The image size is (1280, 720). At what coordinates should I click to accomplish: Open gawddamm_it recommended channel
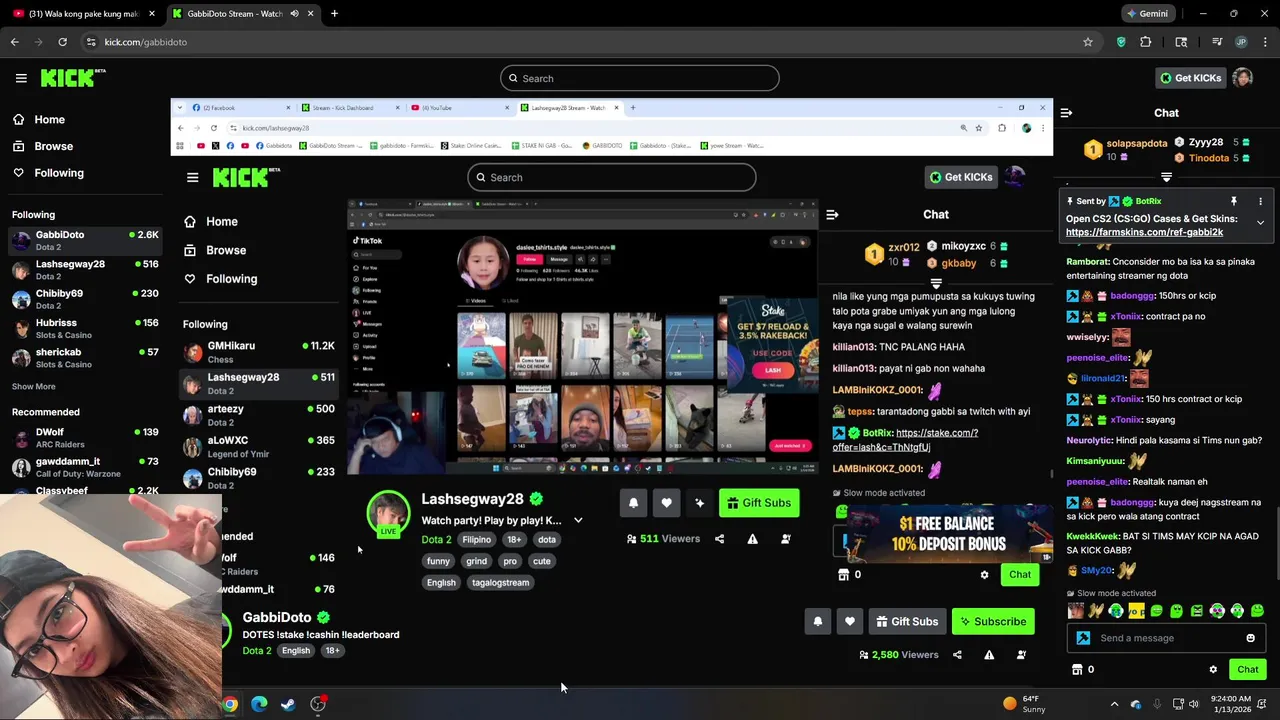coord(85,467)
